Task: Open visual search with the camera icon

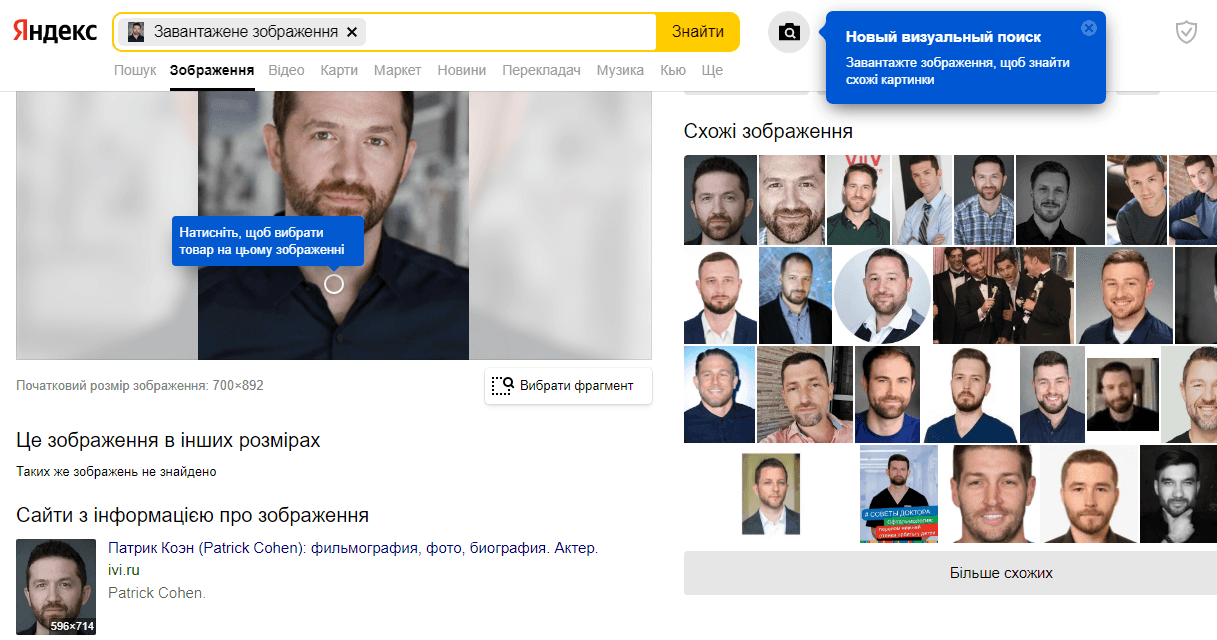Action: [x=789, y=33]
